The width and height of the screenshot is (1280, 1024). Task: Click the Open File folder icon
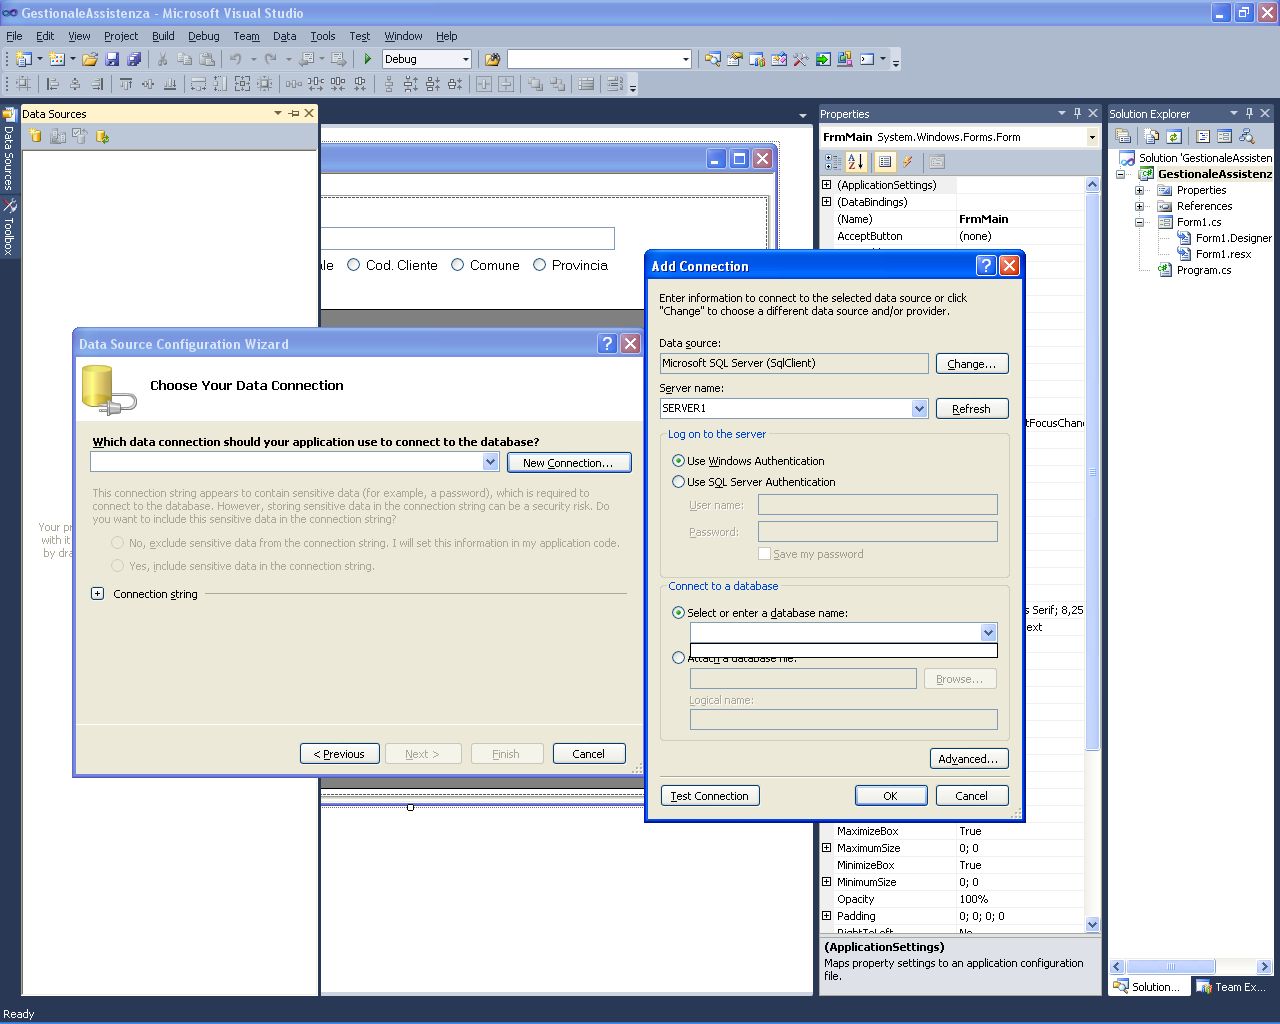(x=90, y=59)
